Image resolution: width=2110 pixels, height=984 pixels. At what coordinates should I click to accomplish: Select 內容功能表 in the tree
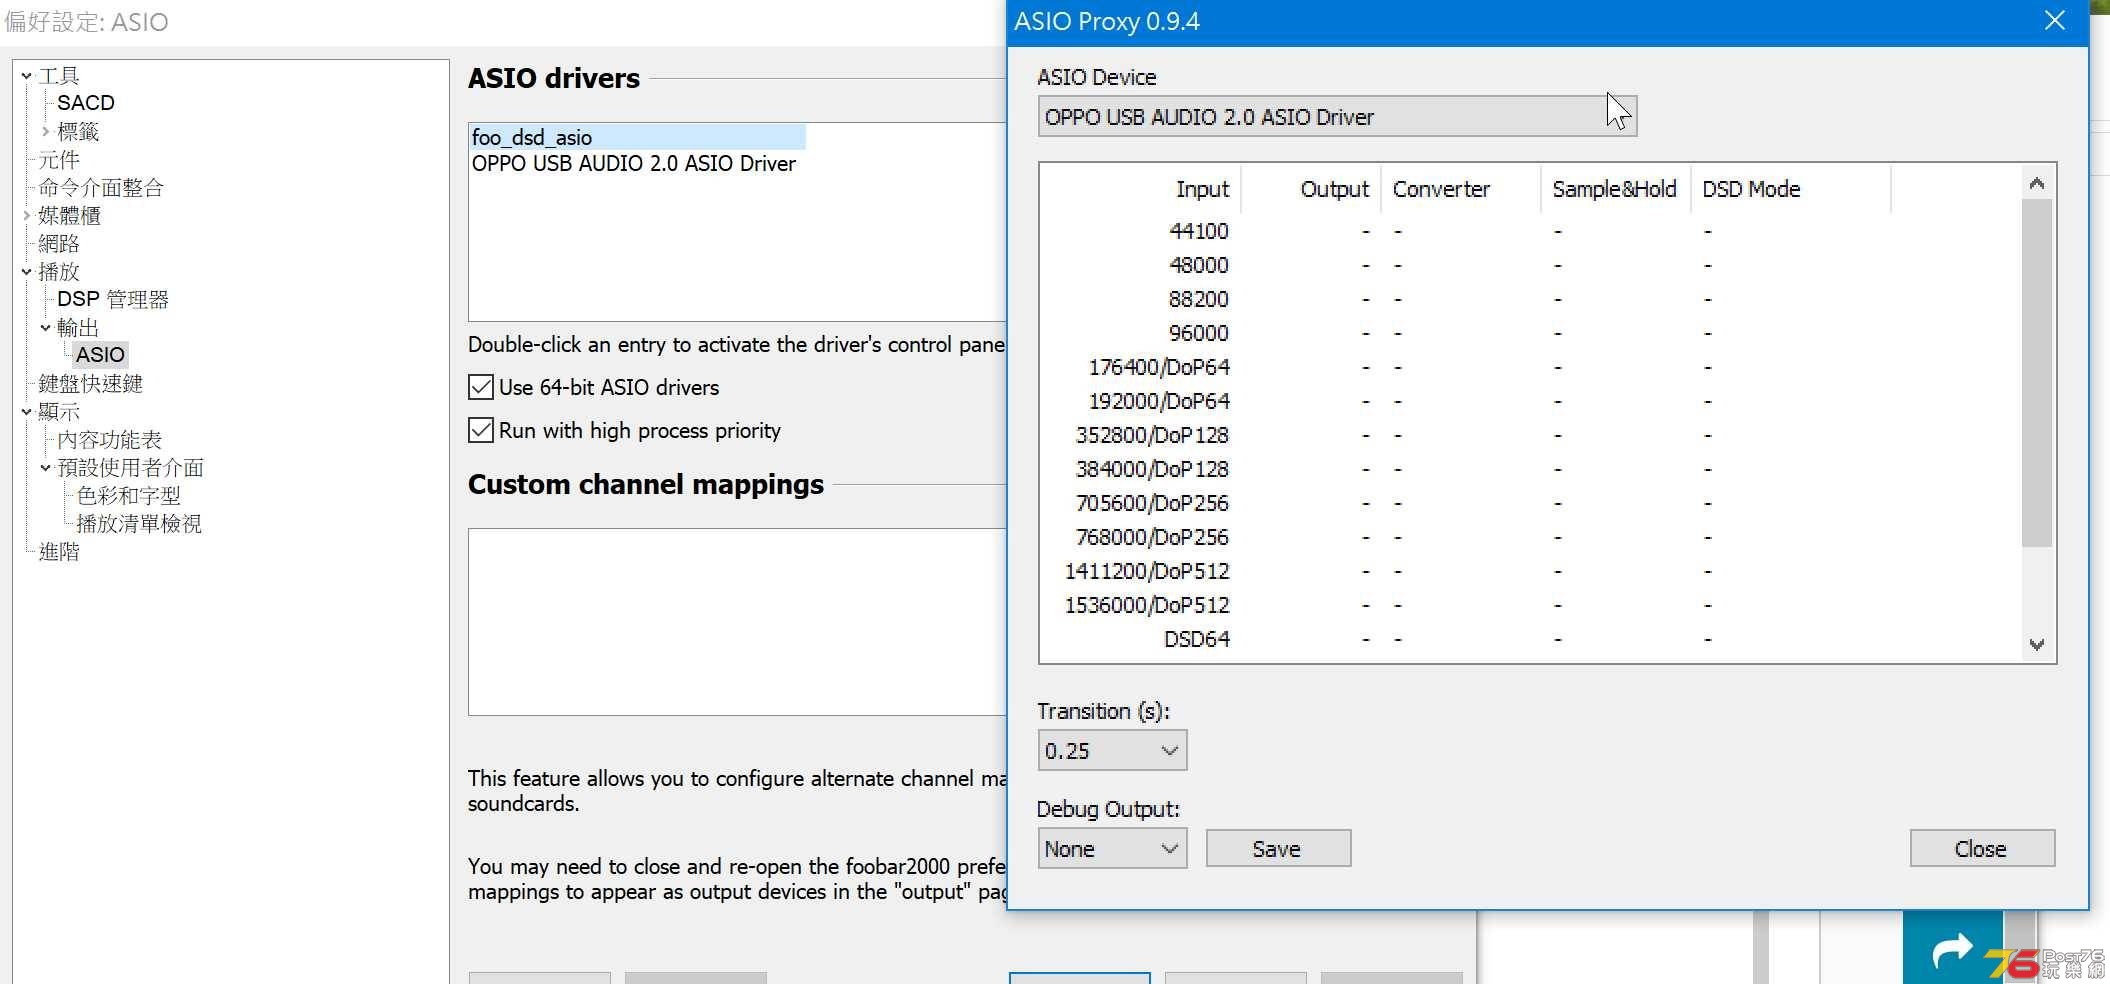point(109,440)
